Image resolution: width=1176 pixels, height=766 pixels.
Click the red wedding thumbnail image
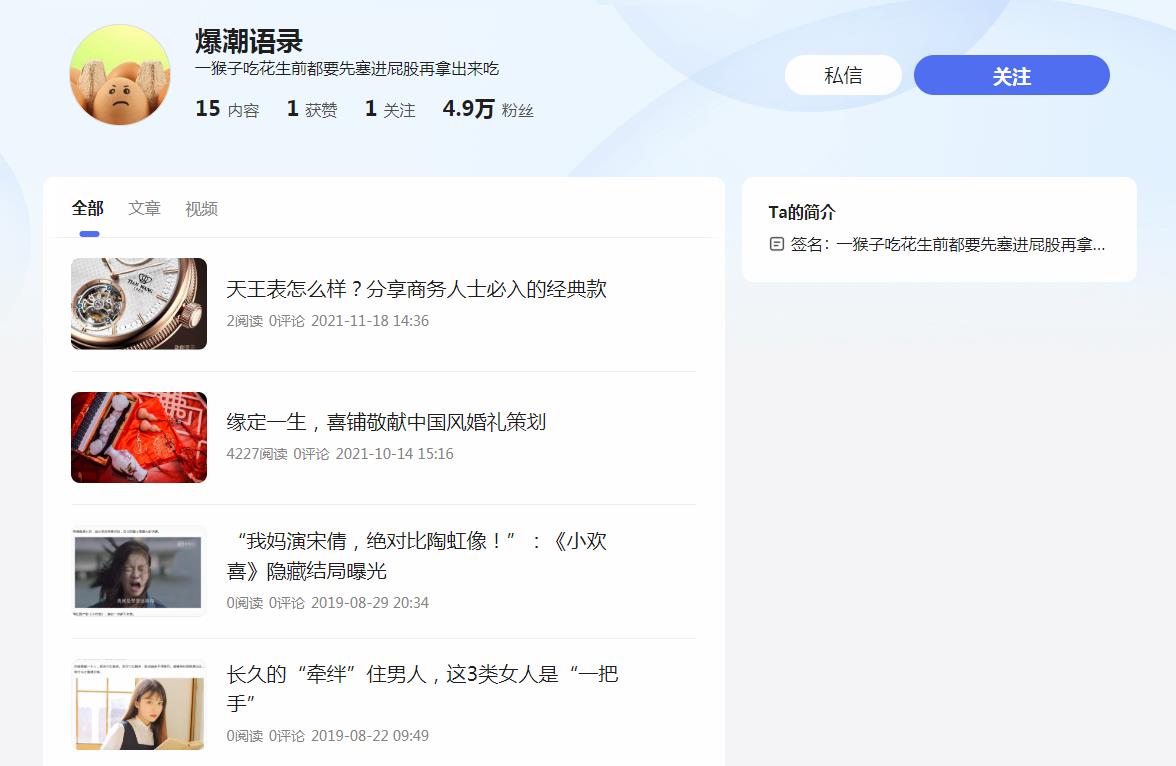tap(139, 437)
